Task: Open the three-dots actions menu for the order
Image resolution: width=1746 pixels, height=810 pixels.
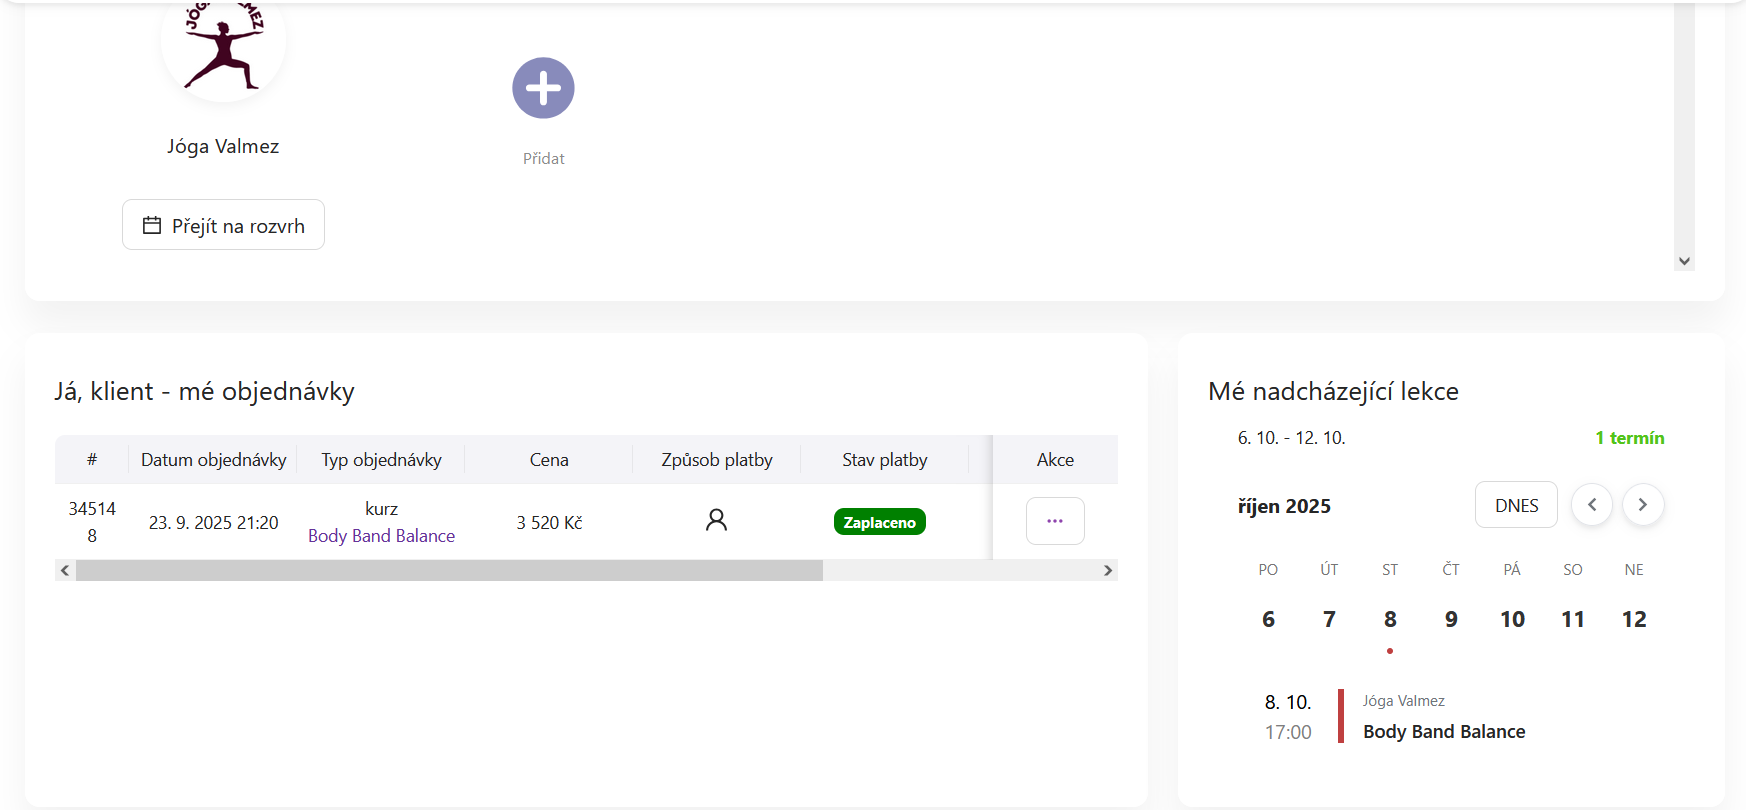Action: (x=1054, y=521)
